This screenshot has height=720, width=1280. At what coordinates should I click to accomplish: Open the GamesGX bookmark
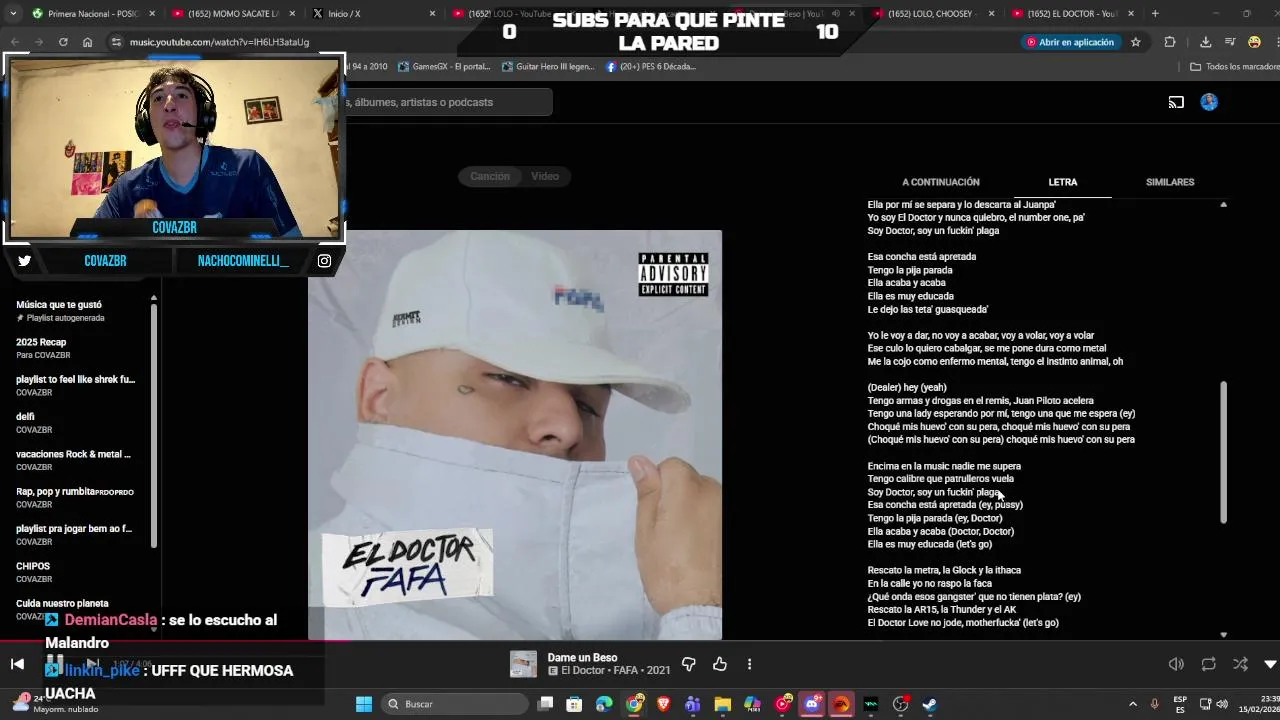pos(444,66)
